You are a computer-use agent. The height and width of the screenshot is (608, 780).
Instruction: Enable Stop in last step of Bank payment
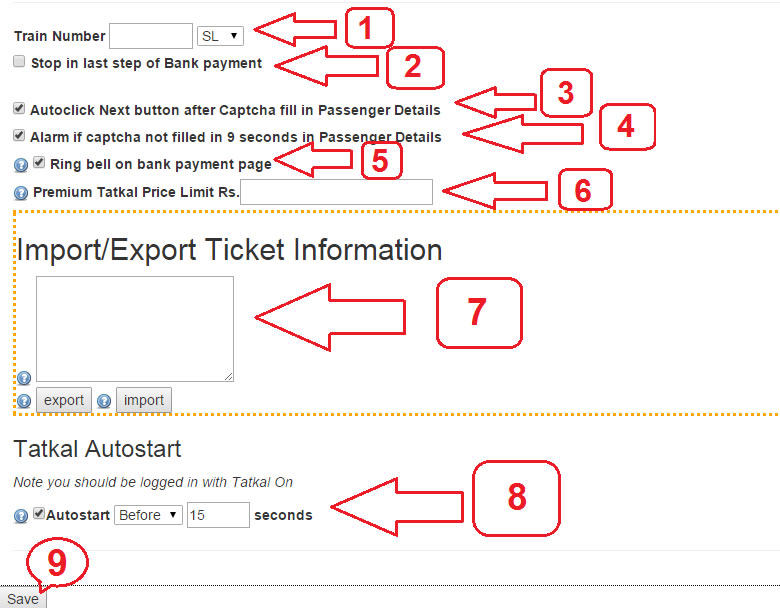tap(19, 61)
